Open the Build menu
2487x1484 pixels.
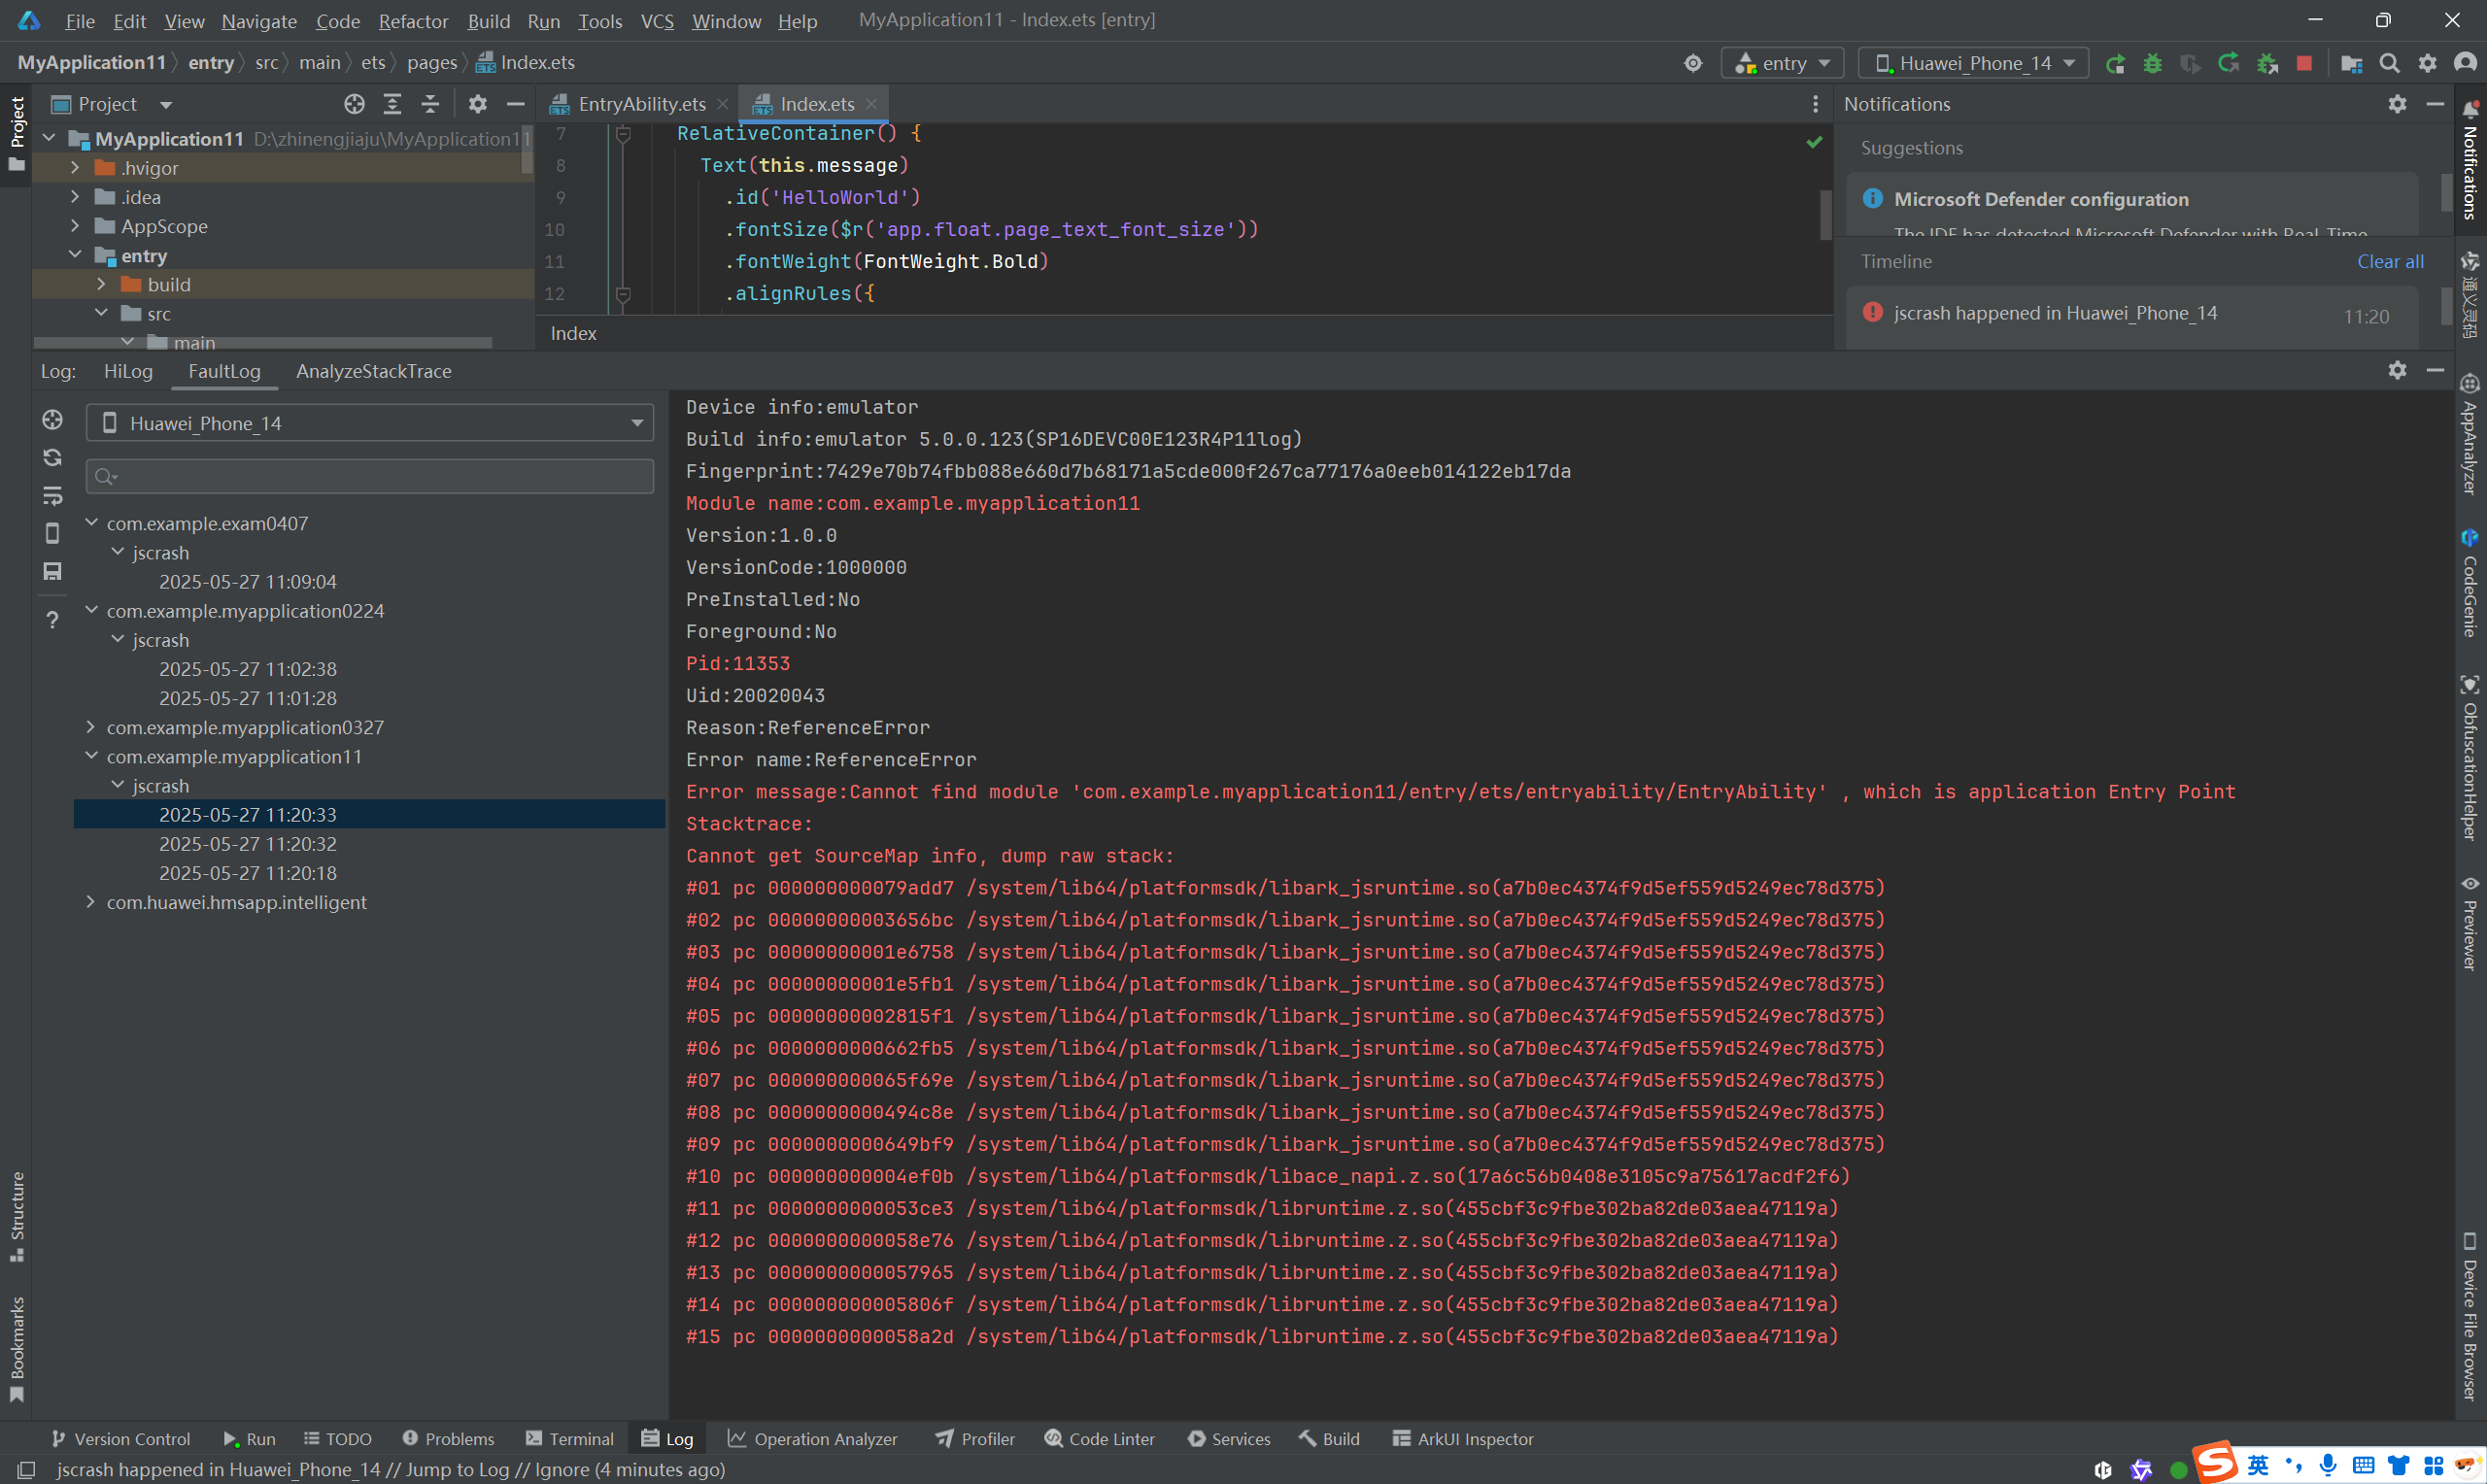pos(488,21)
